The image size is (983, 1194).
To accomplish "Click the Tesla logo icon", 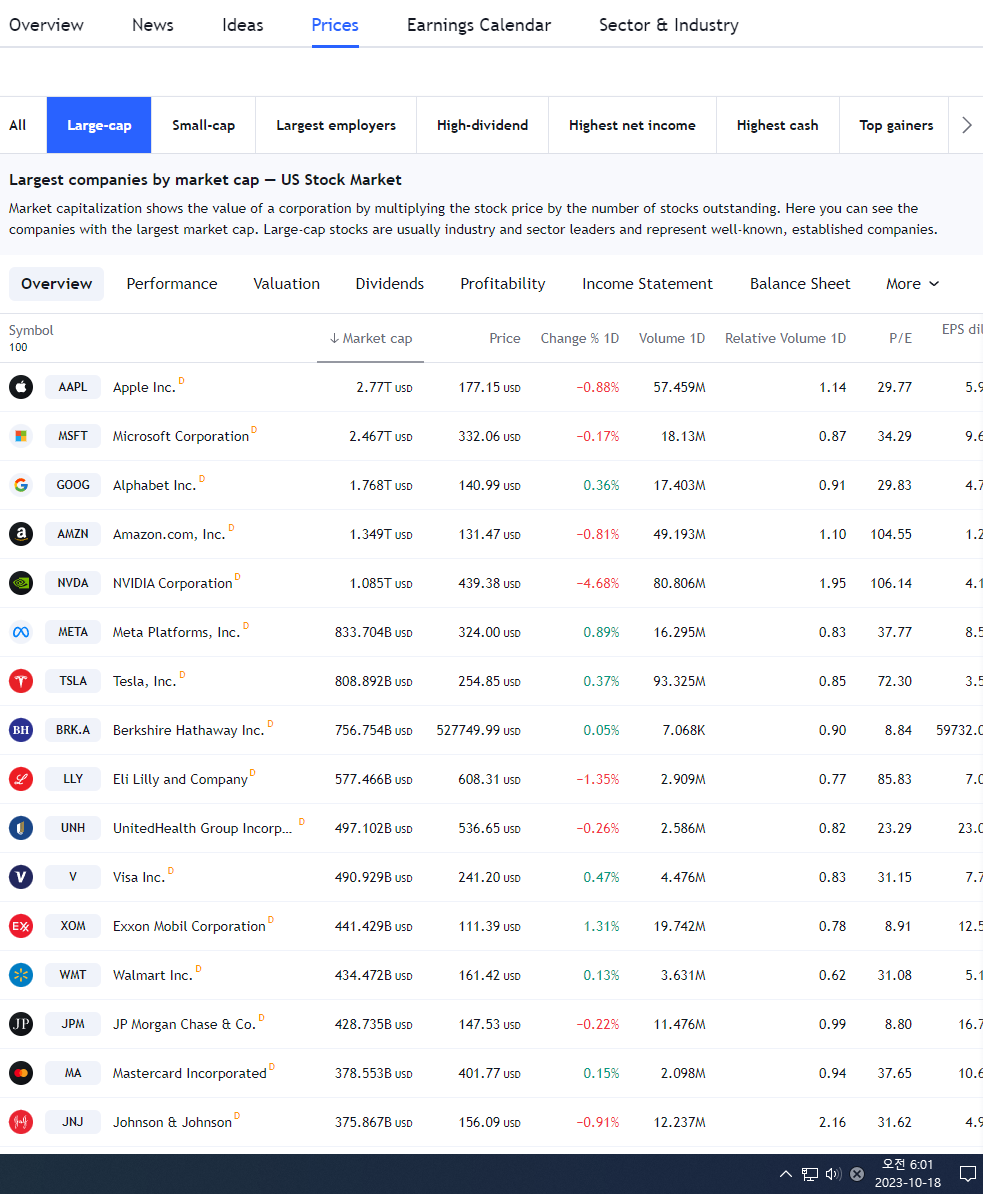I will (x=21, y=681).
